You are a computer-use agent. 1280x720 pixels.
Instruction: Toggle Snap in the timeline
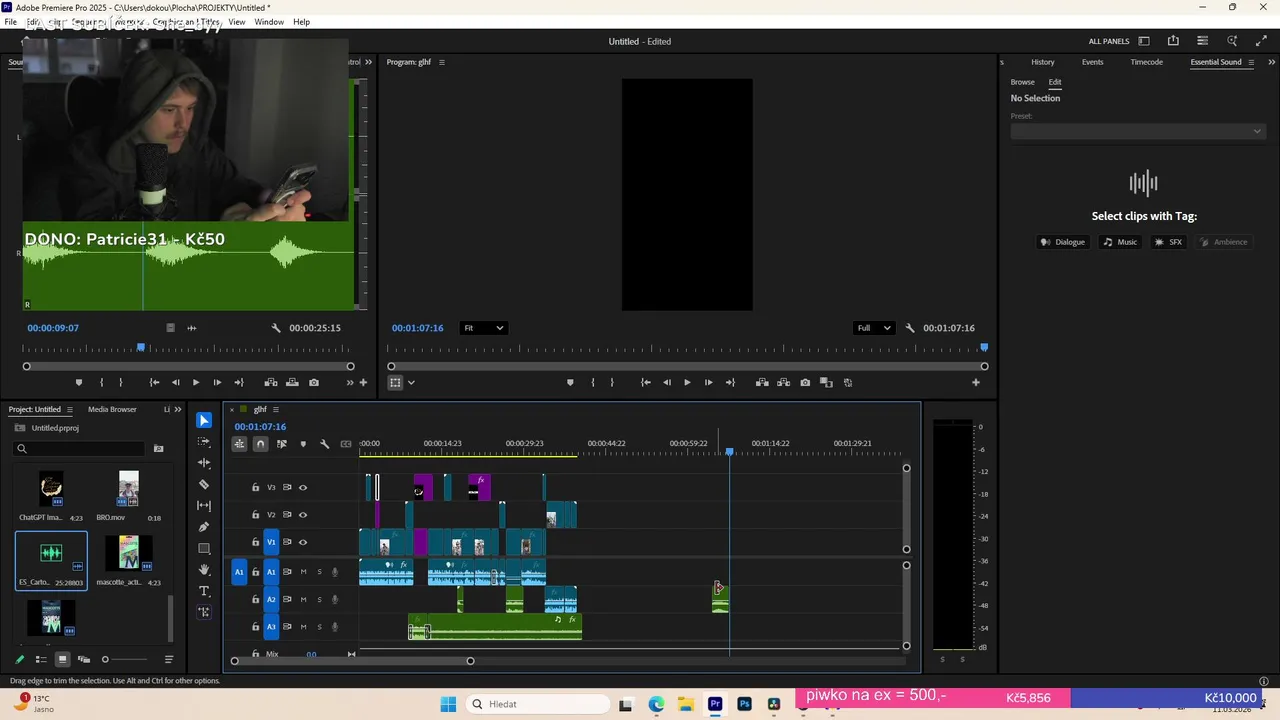pyautogui.click(x=261, y=444)
